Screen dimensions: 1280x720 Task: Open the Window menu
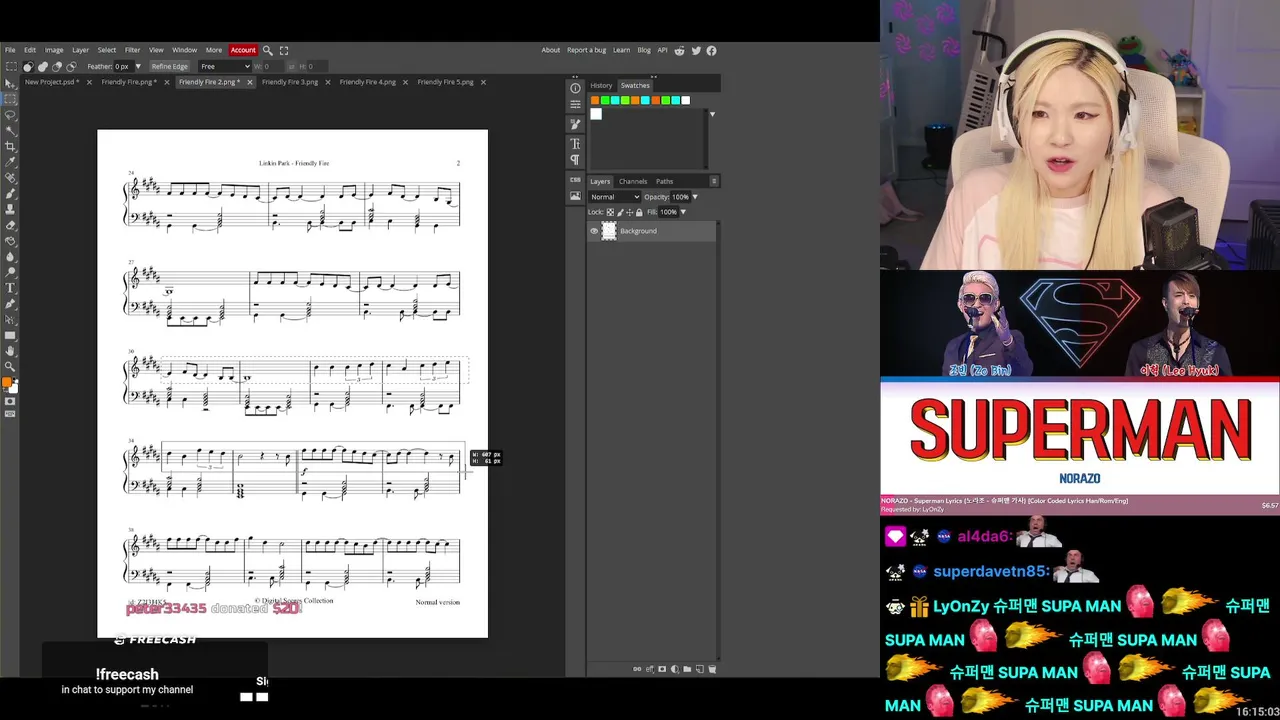[185, 50]
